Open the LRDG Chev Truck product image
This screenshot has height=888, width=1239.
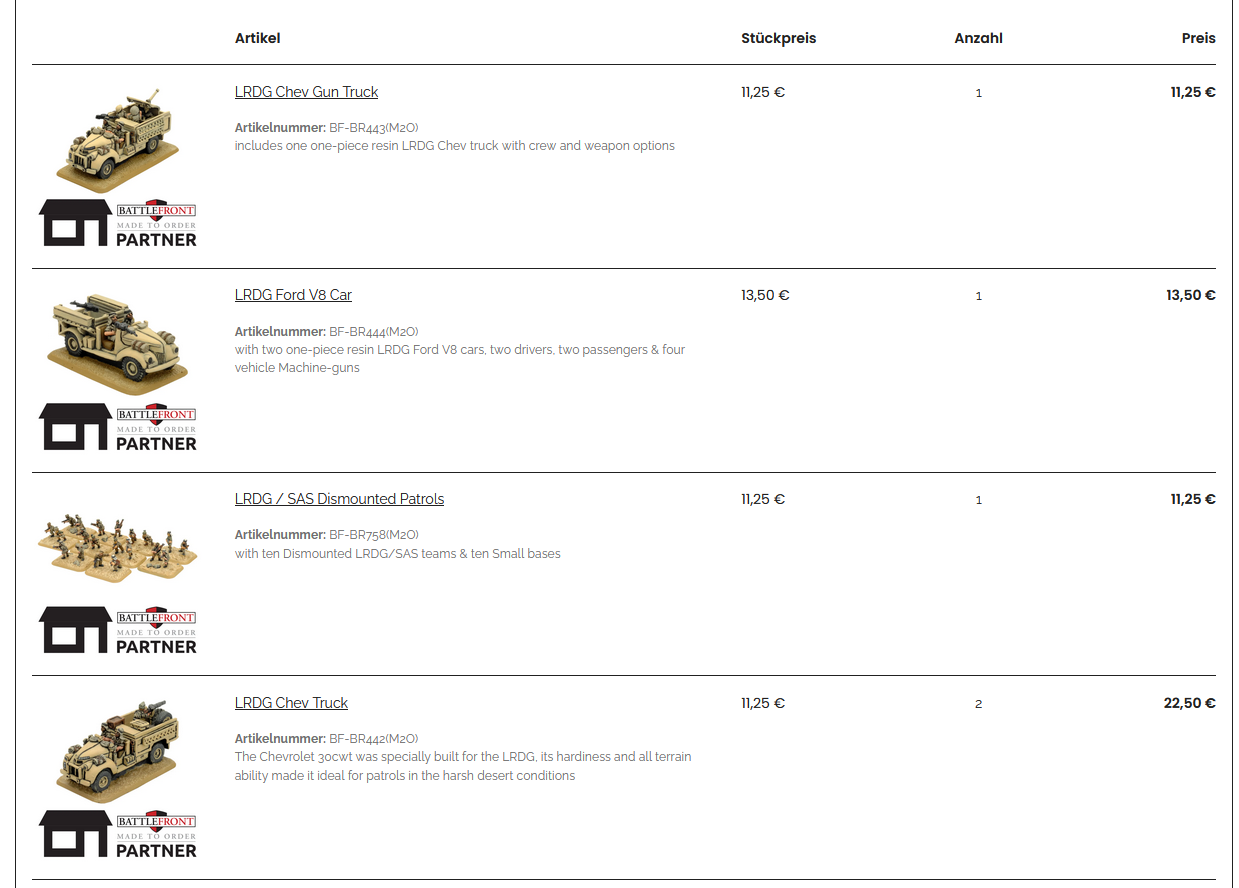tap(118, 750)
